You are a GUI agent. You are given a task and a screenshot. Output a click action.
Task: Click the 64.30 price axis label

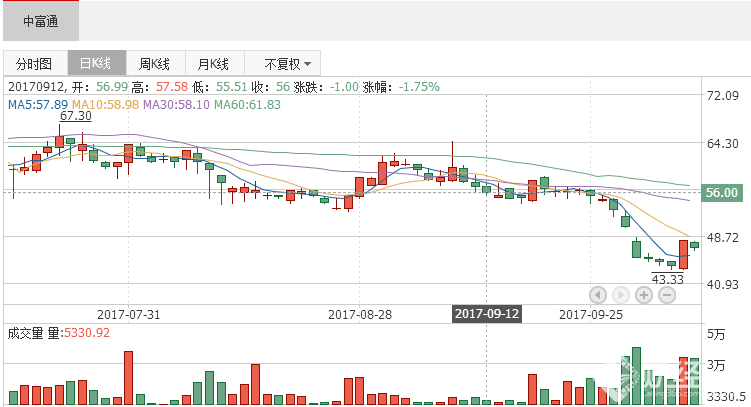723,144
